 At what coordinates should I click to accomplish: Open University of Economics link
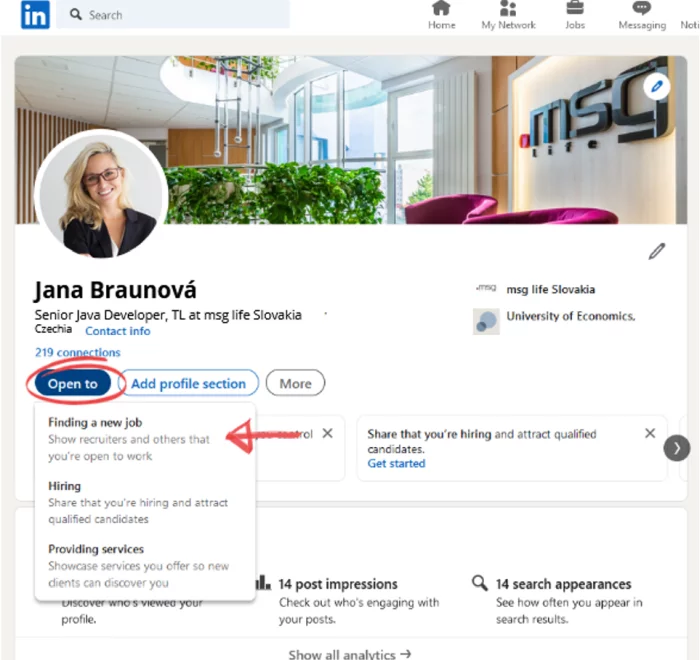[571, 316]
